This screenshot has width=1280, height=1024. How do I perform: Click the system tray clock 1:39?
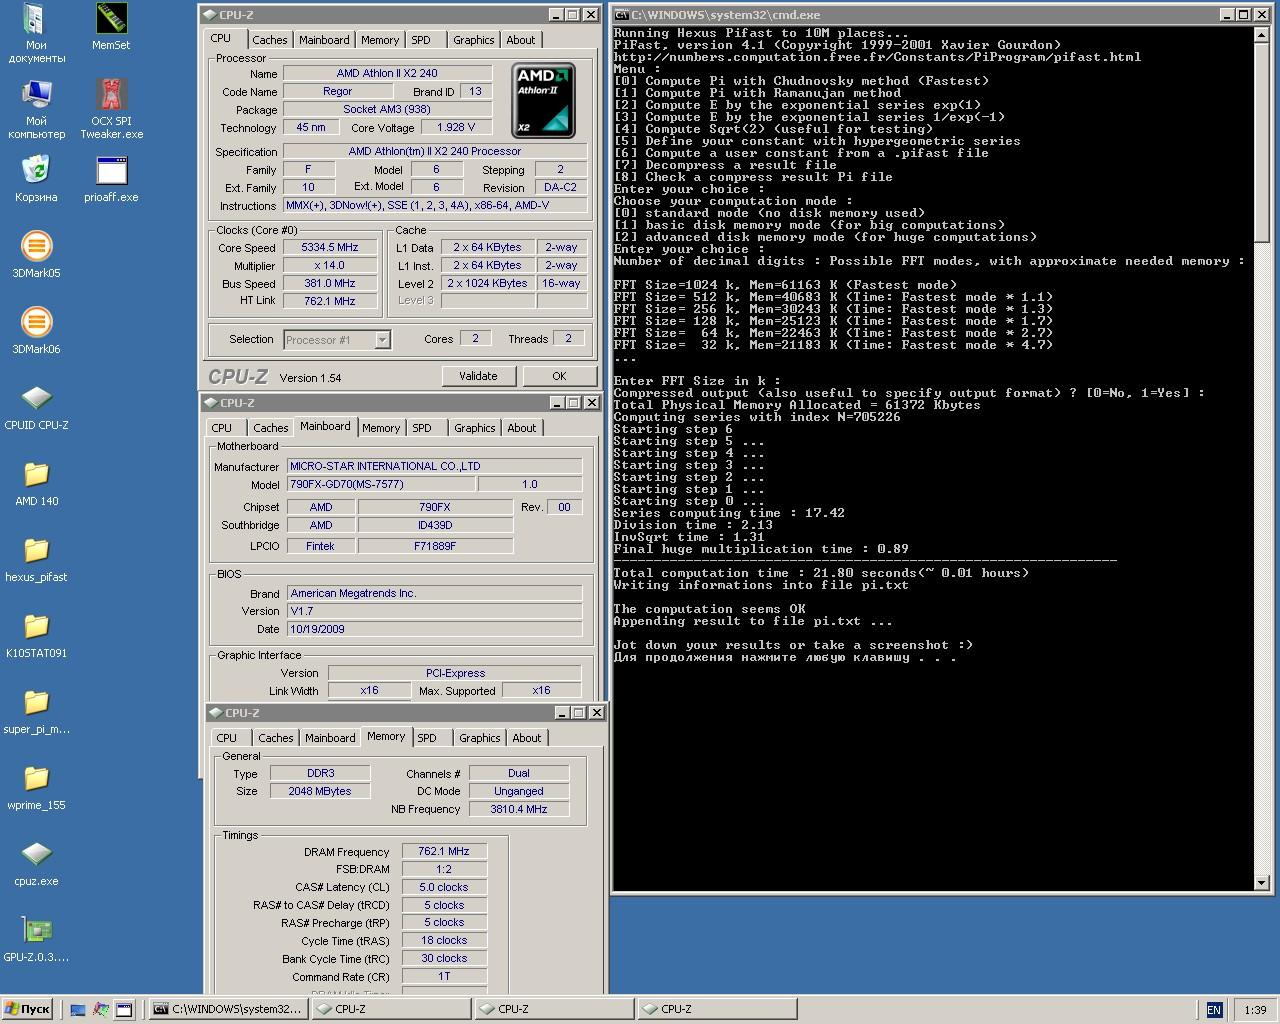[x=1255, y=1010]
